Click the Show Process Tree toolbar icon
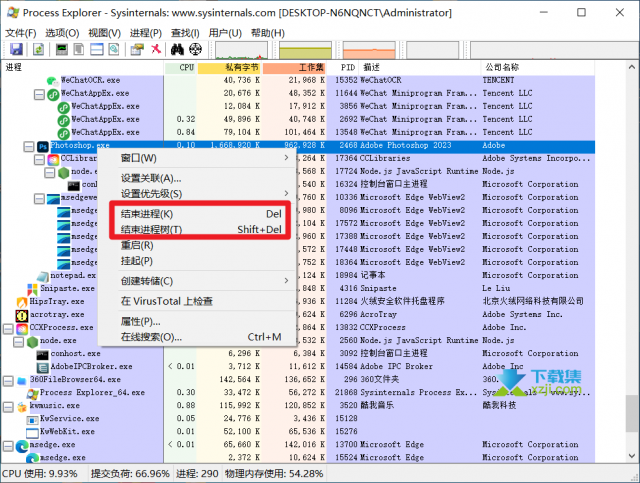 coord(79,49)
